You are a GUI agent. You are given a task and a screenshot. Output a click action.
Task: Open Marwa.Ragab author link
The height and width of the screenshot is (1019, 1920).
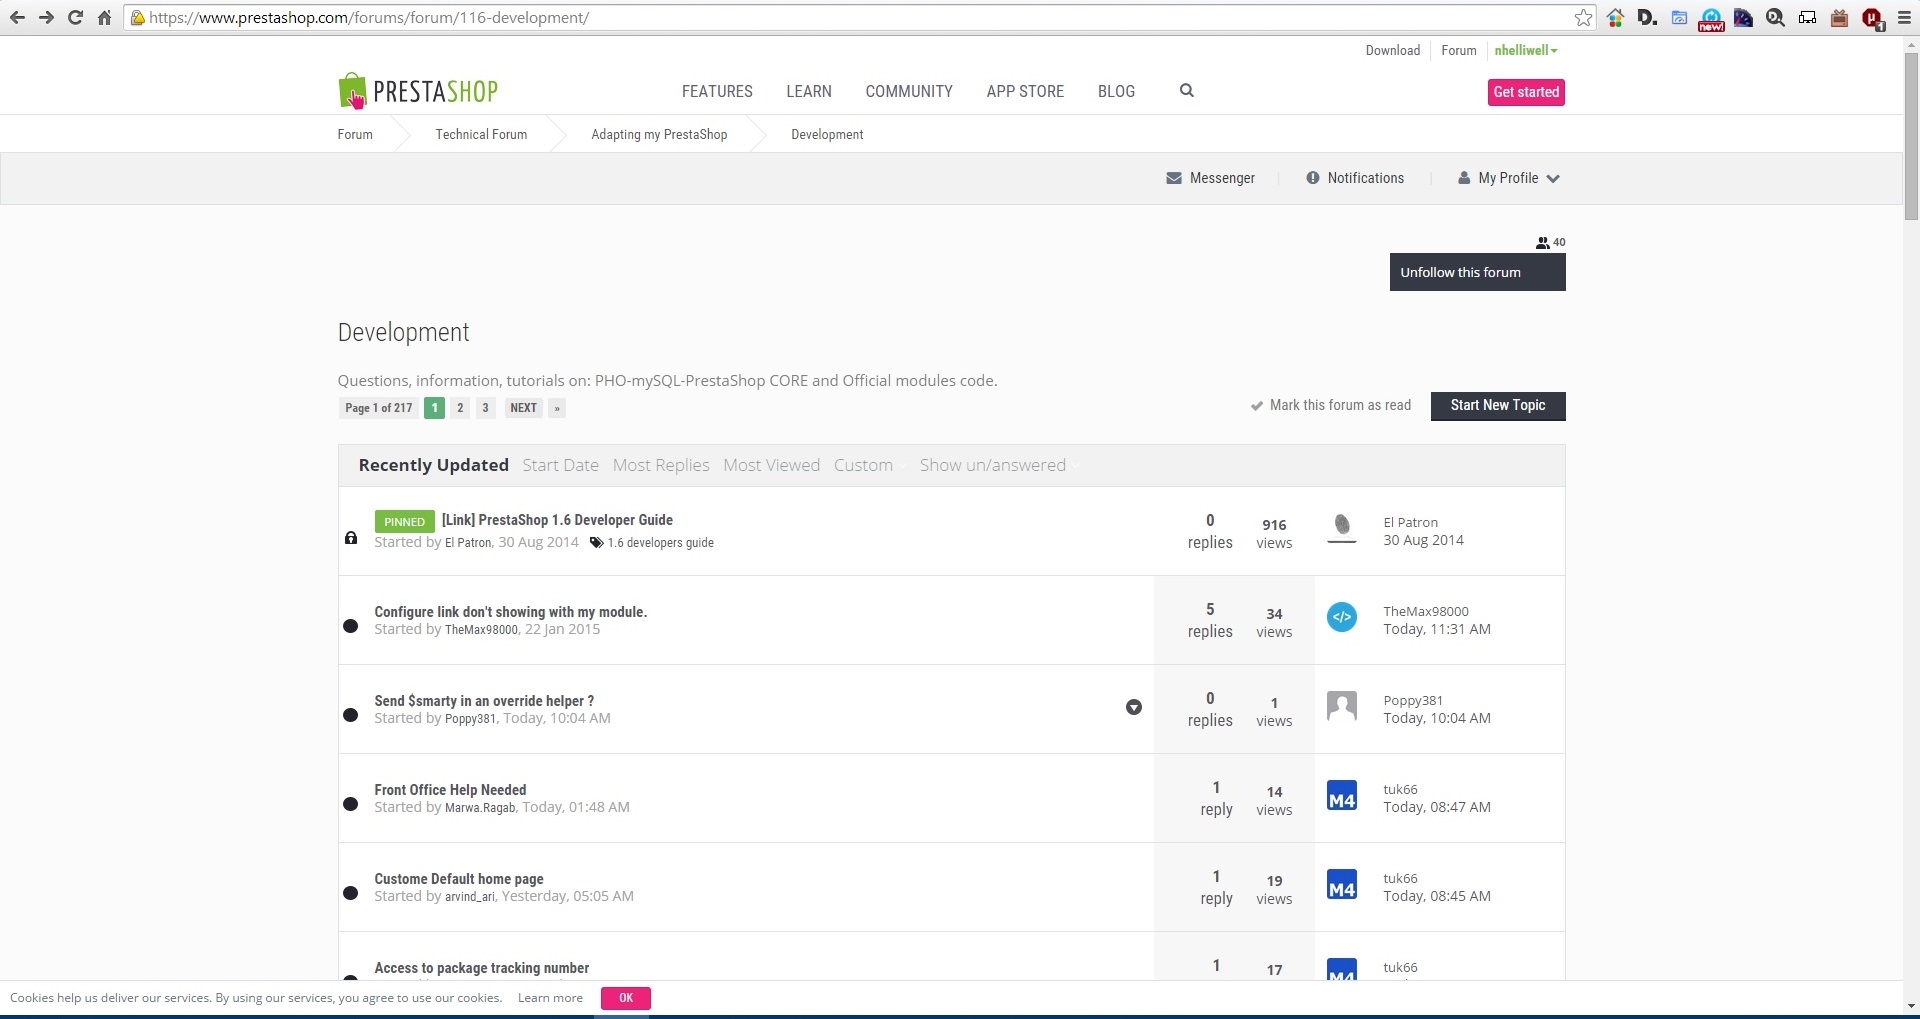[480, 808]
